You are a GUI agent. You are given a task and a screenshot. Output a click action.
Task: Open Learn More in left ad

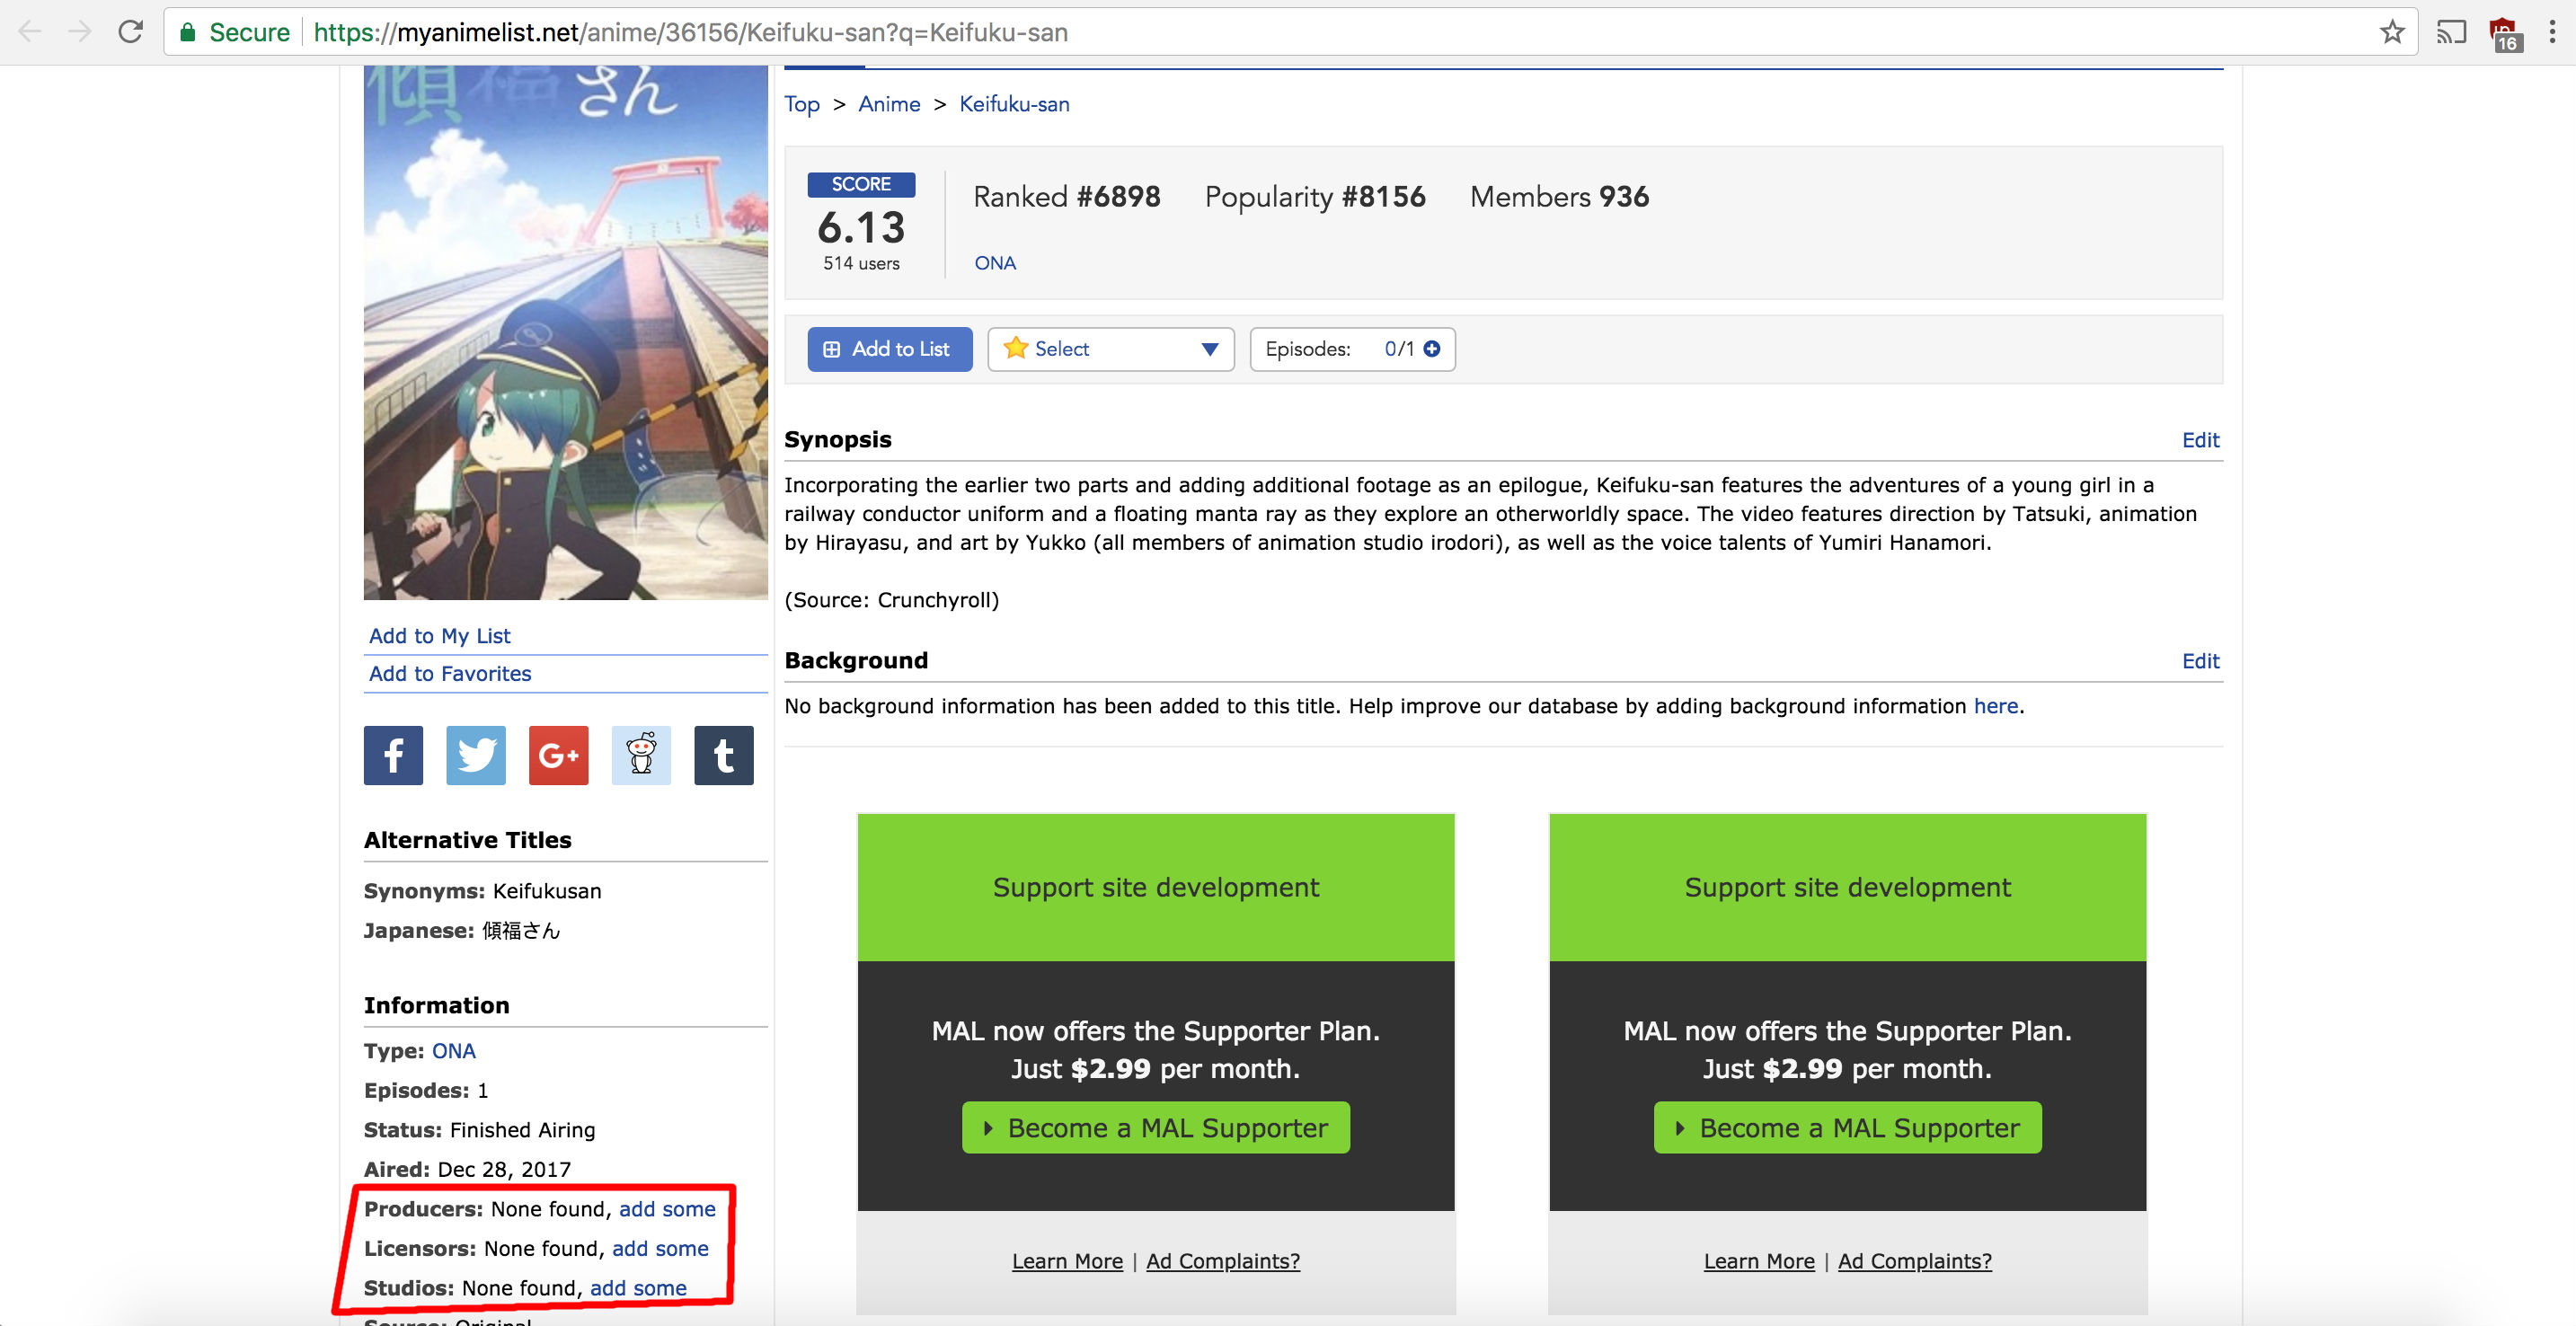coord(1067,1261)
